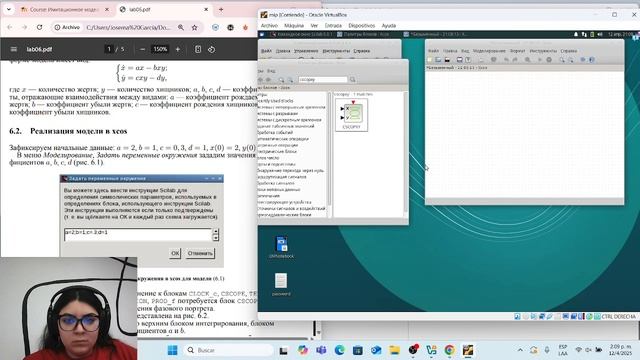
Task: Open Файл menu in Xcos diagram window
Action: [x=433, y=51]
